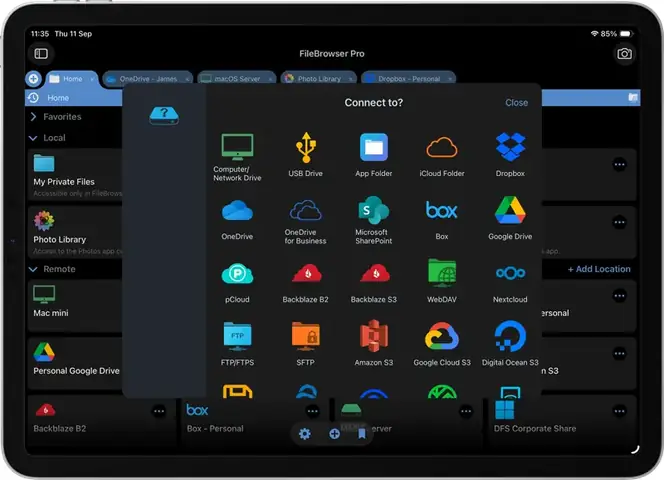Switch to macOS Server tab
Image resolution: width=664 pixels, height=480 pixels.
click(x=237, y=79)
